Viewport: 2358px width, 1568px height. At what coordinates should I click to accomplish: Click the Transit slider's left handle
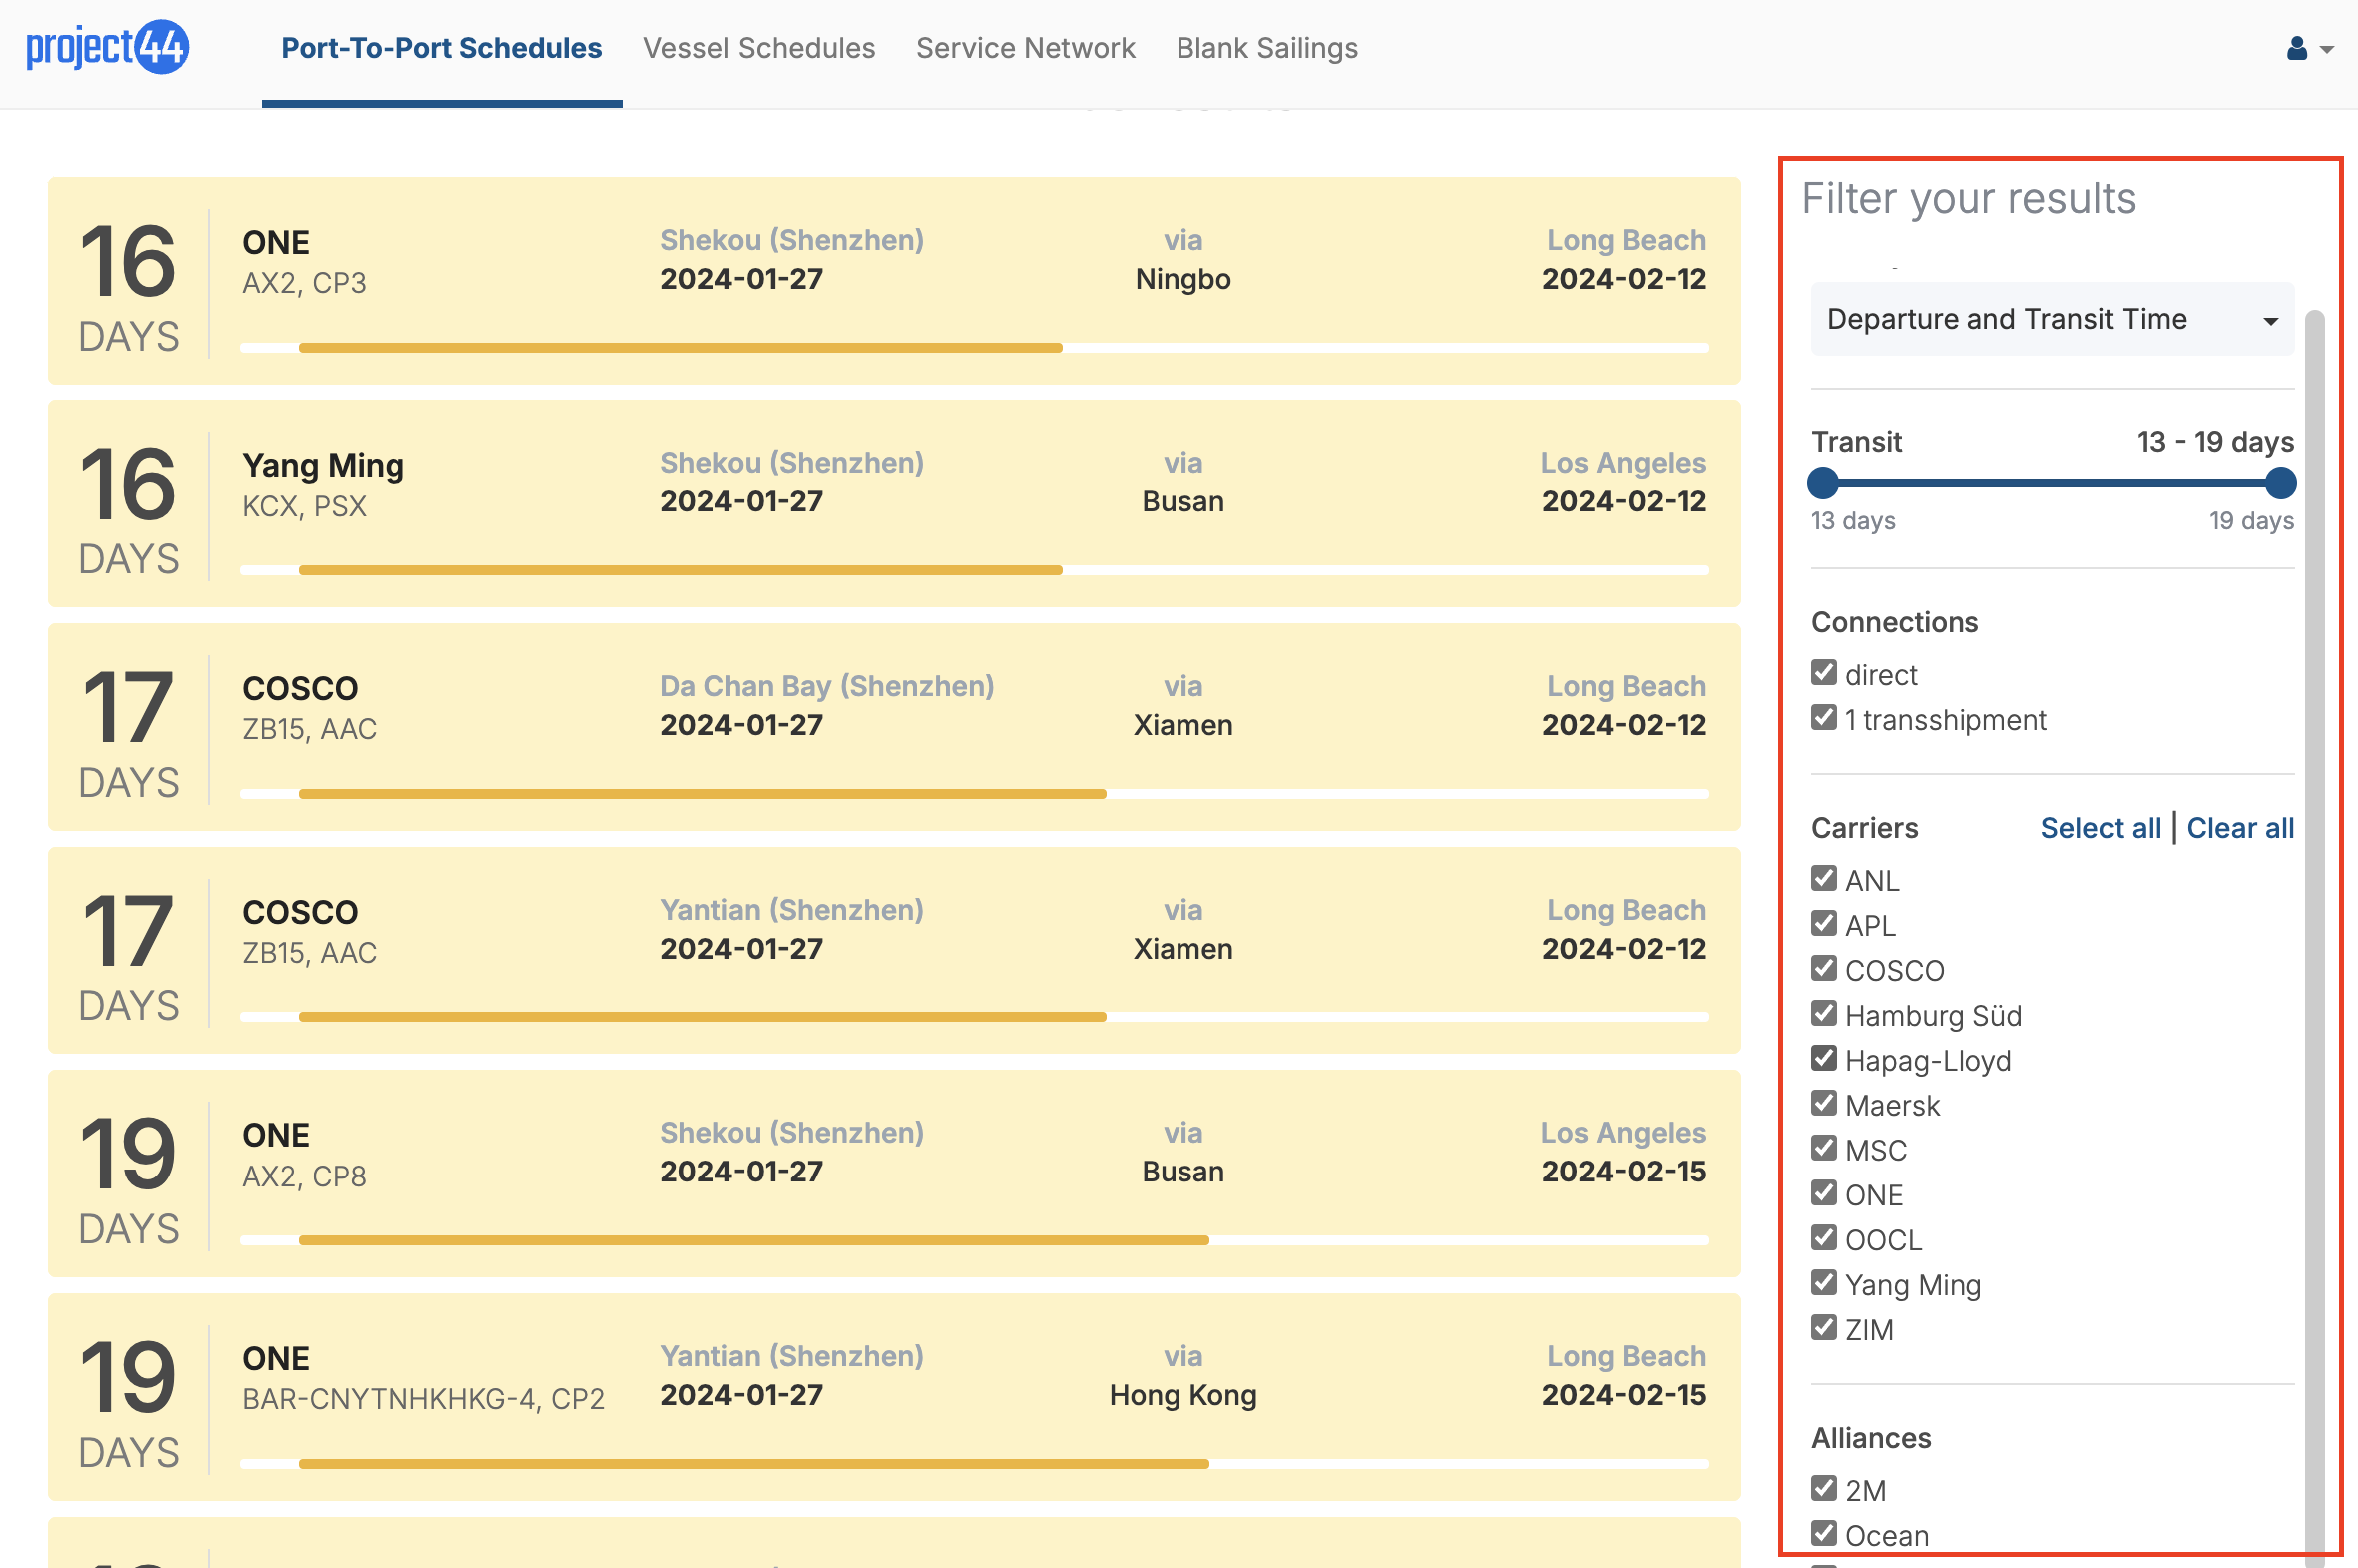1822,484
